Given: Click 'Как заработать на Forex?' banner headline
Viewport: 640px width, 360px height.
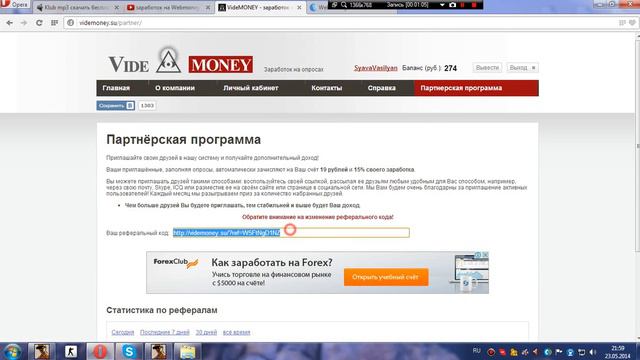Looking at the screenshot, I should point(272,262).
